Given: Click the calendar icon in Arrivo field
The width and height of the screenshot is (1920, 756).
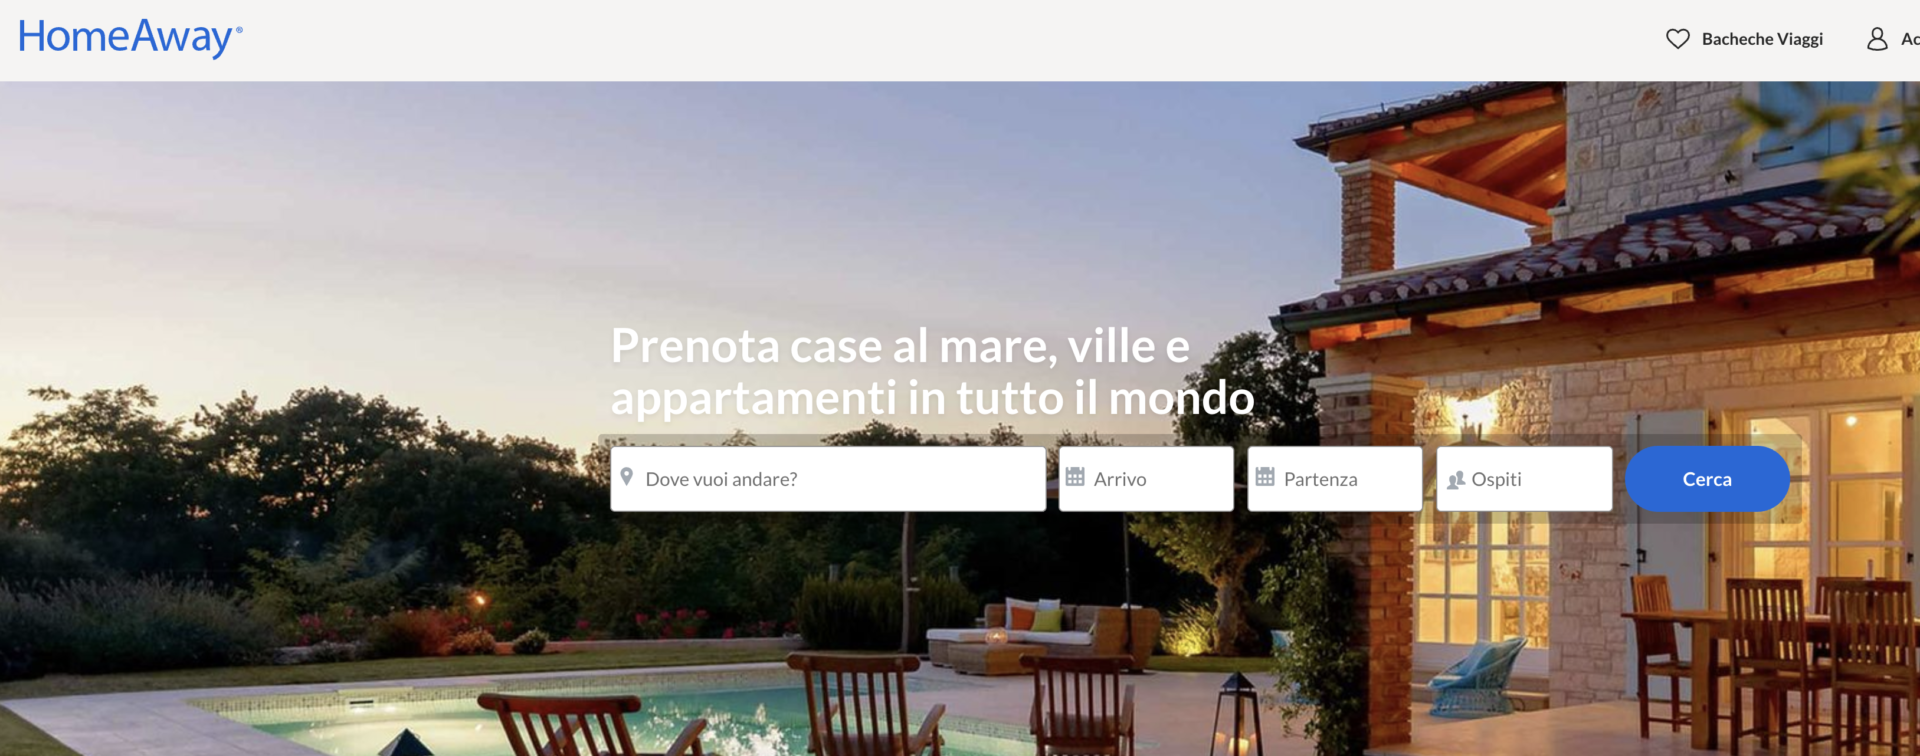Looking at the screenshot, I should click(x=1075, y=477).
